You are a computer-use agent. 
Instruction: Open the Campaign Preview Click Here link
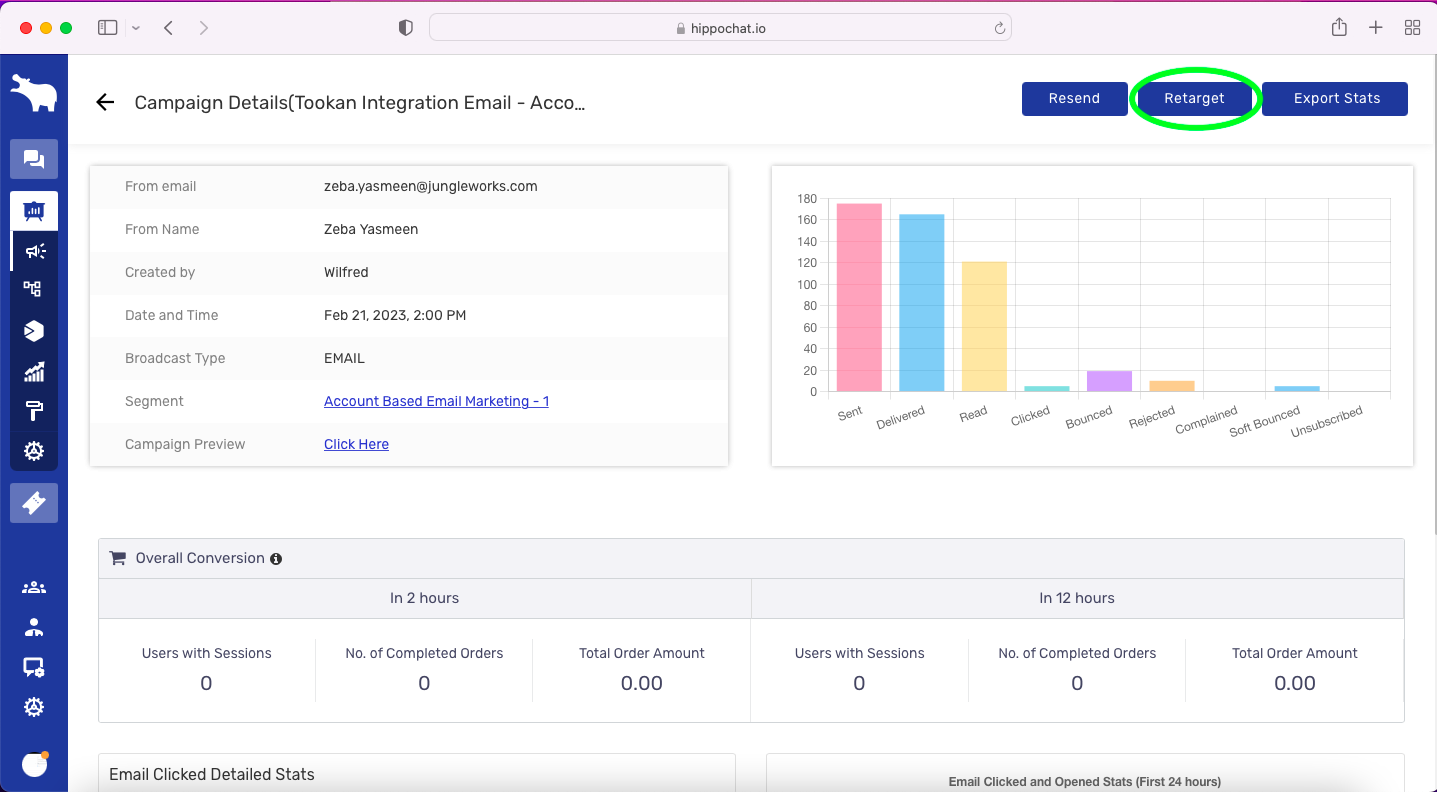click(356, 444)
